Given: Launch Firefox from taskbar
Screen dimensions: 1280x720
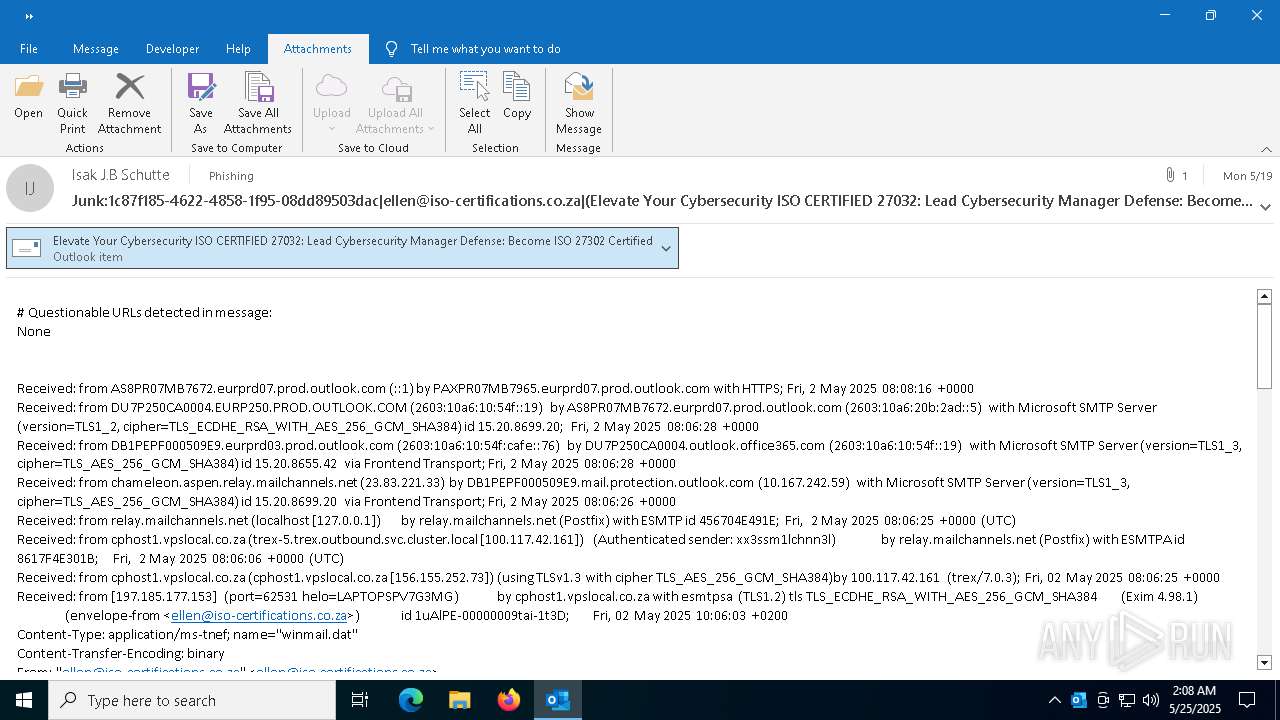Looking at the screenshot, I should tap(509, 700).
